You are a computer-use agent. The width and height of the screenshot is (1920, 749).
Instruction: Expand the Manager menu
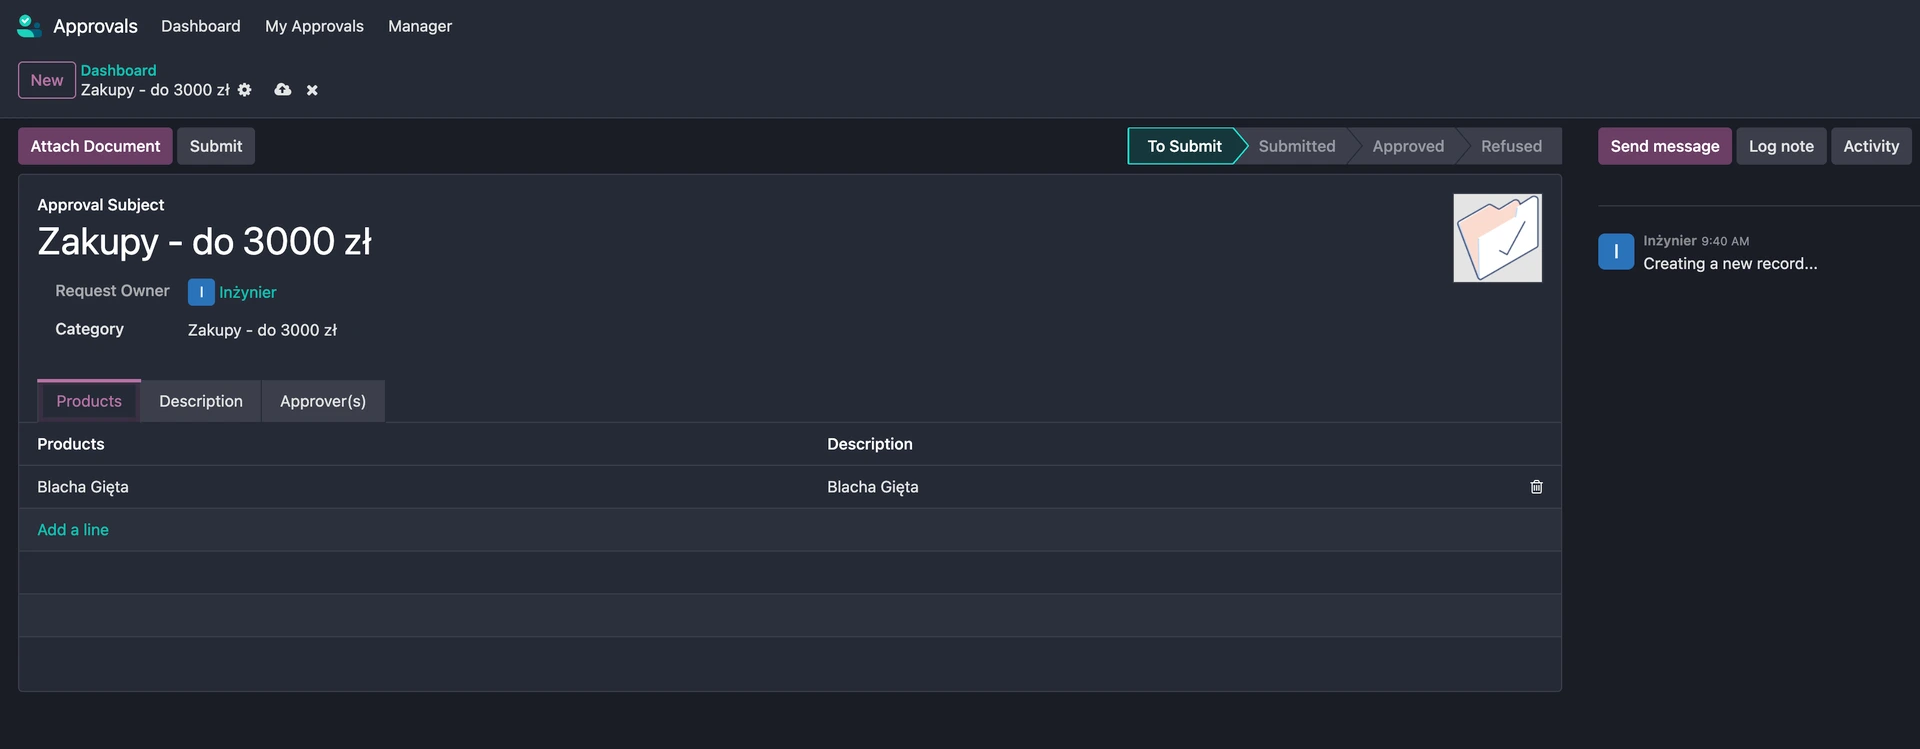420,26
